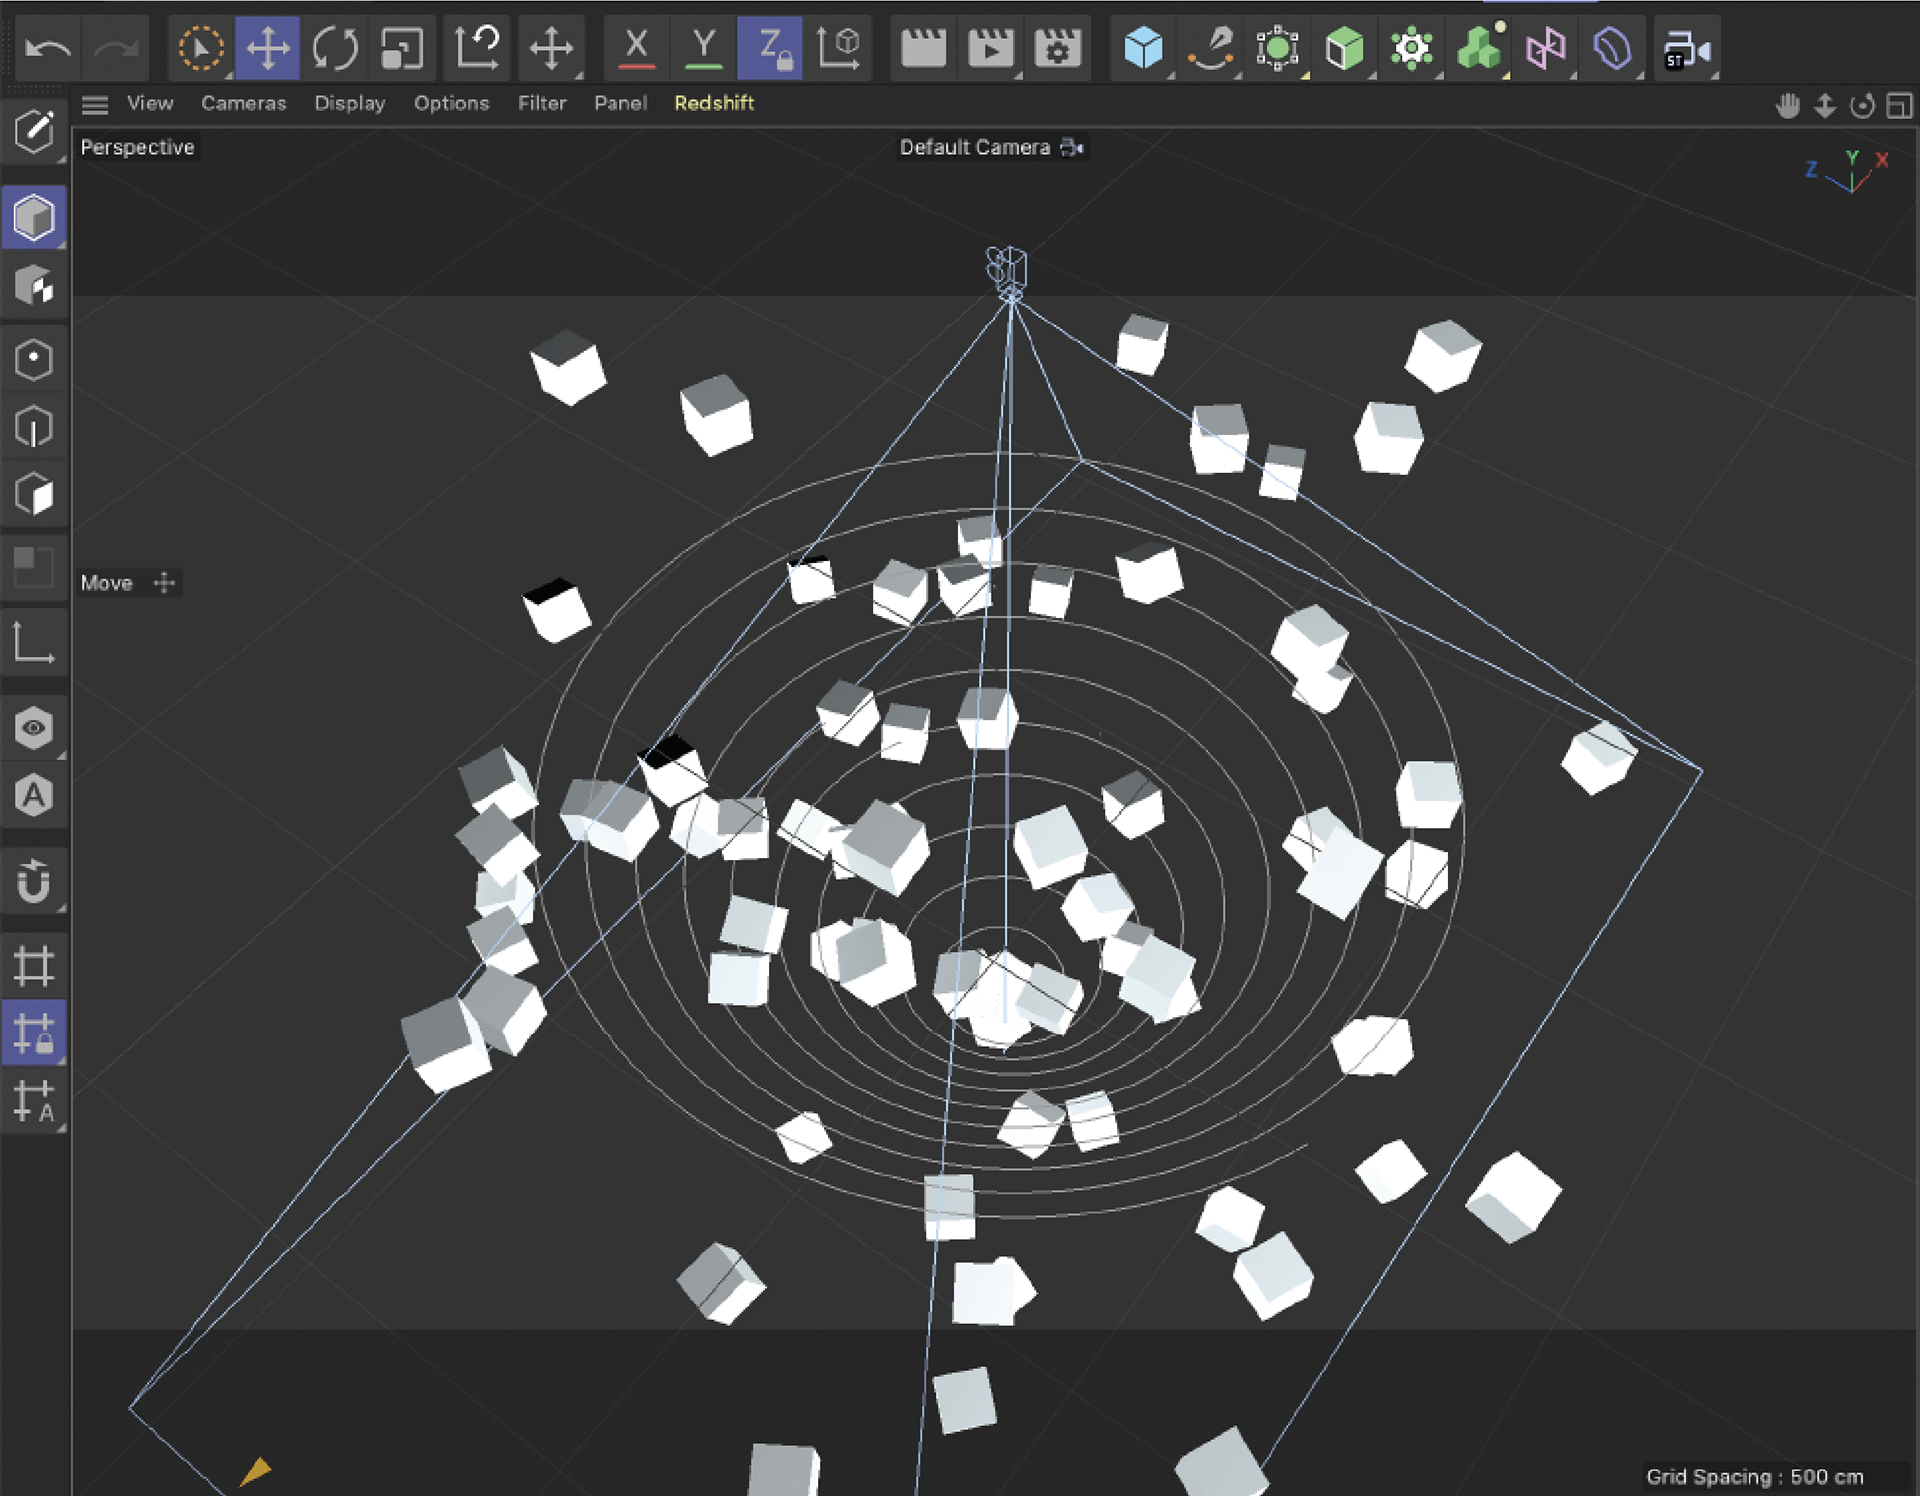Screen dimensions: 1920x1496
Task: Toggle X axis lock
Action: click(636, 48)
